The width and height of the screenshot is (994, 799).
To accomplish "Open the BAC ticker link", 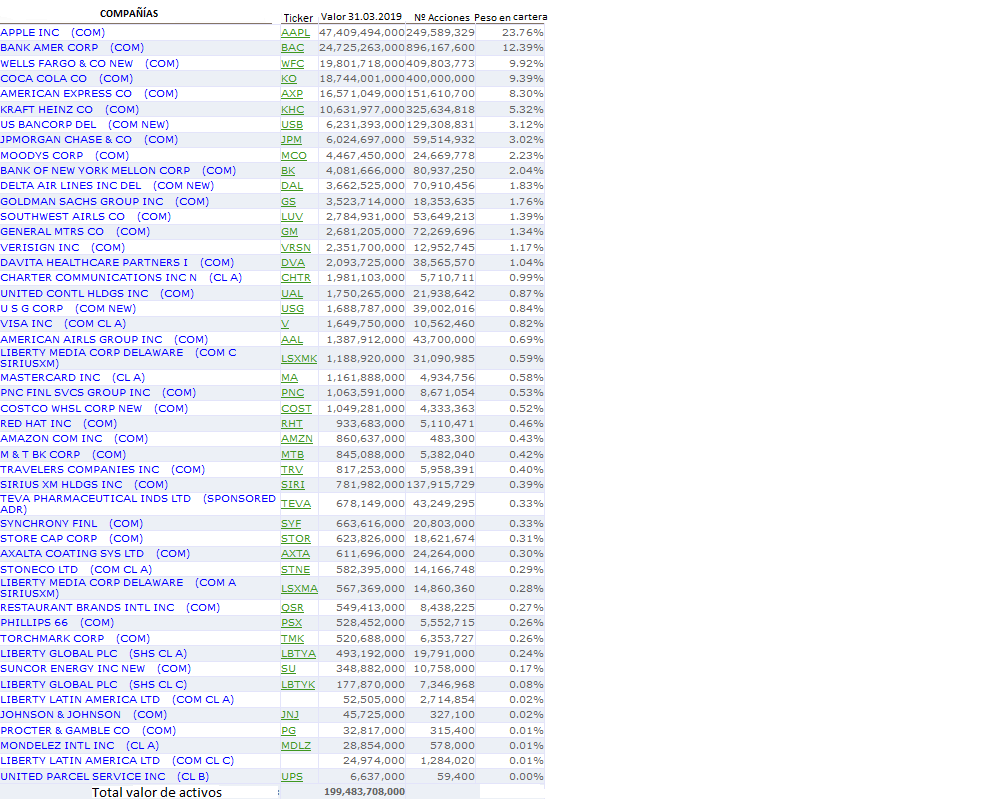I will 292,48.
